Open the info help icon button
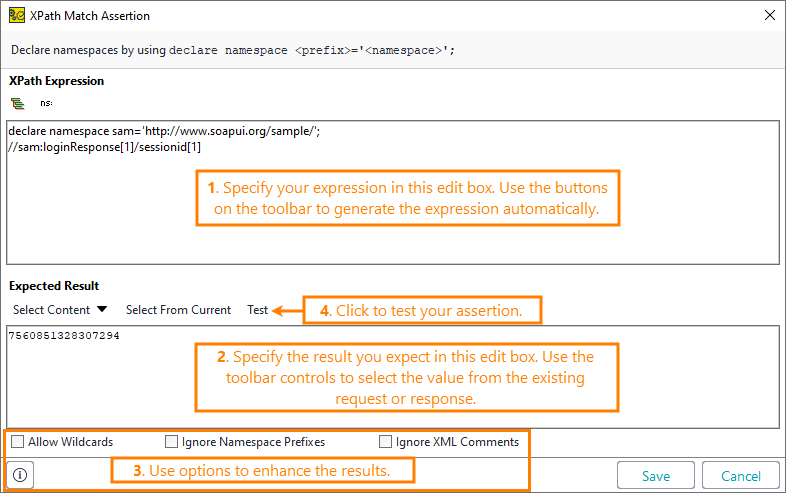 [x=20, y=474]
